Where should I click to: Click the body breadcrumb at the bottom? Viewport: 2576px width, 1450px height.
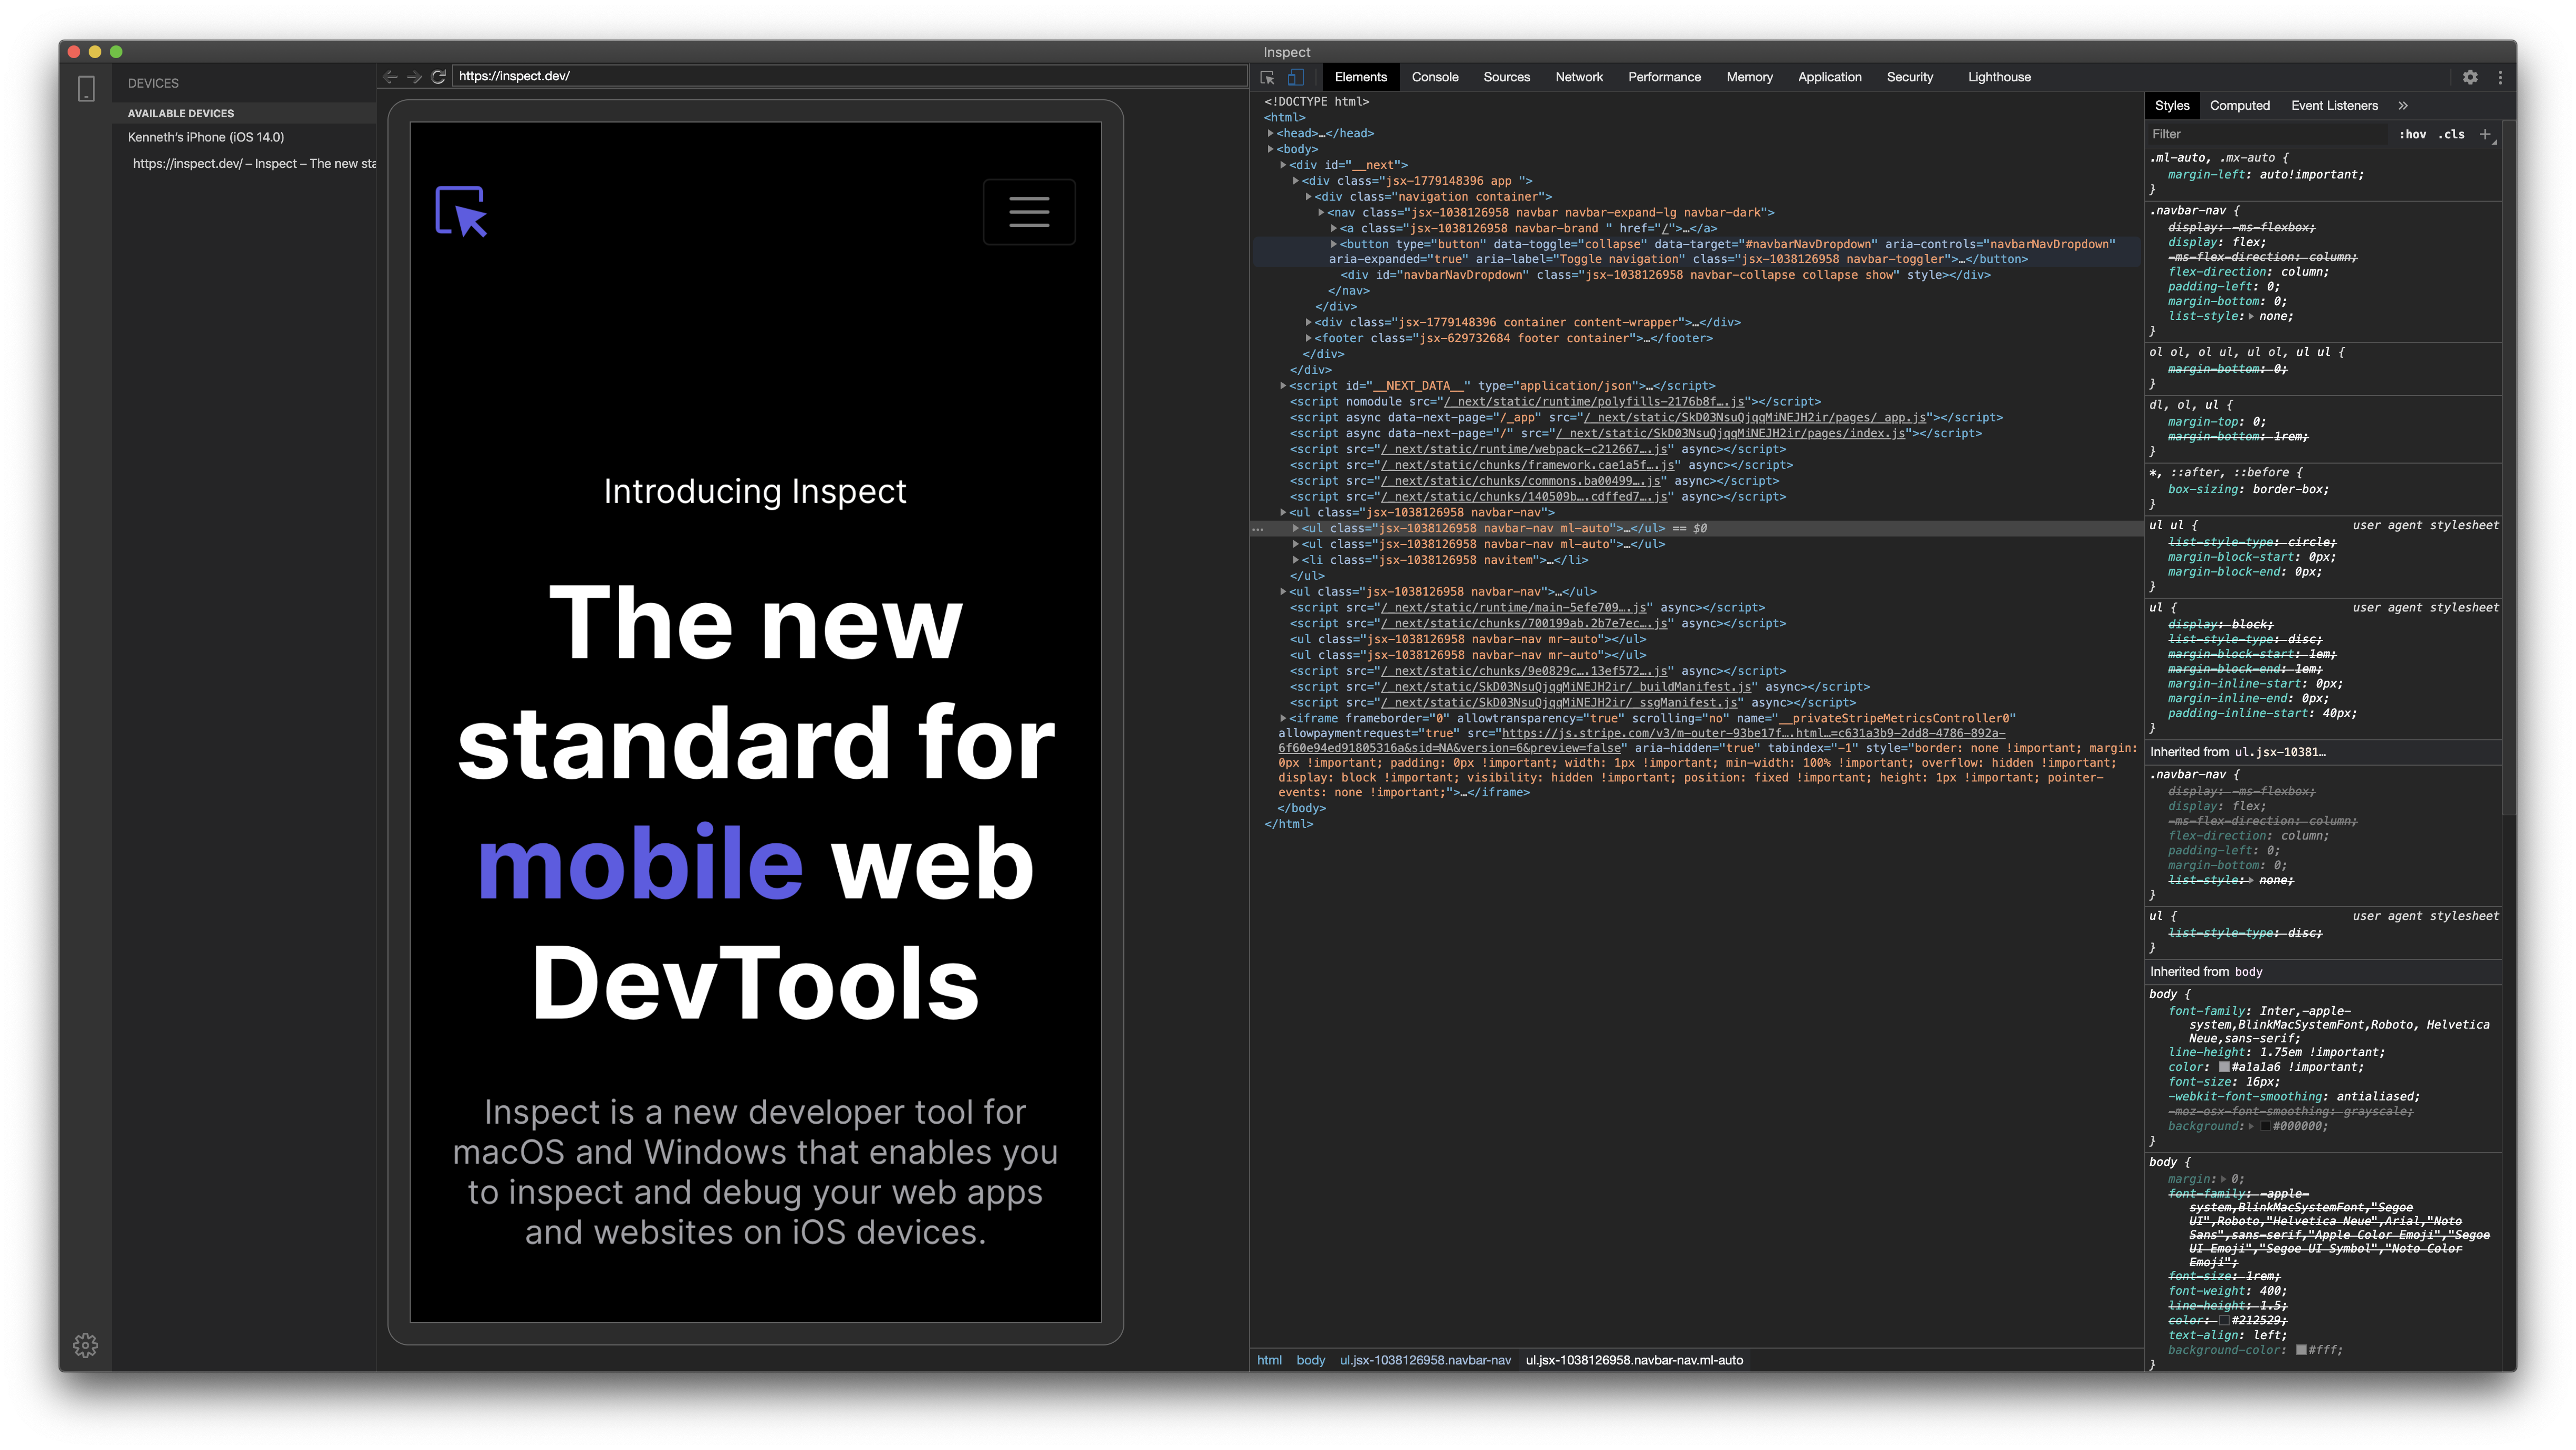click(1310, 1360)
